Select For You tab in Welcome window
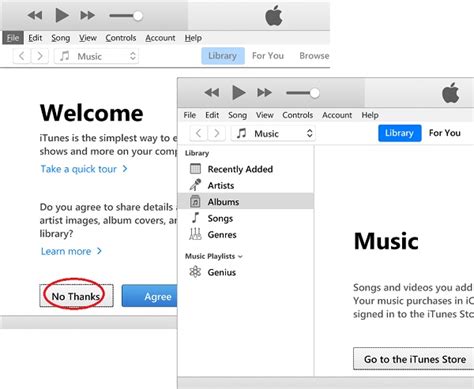Screen dimensions: 474x389 268,56
